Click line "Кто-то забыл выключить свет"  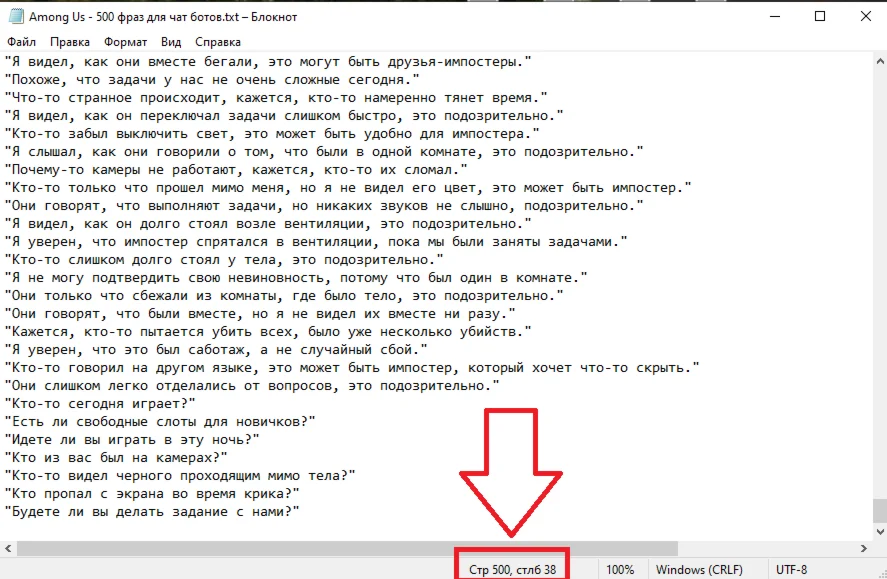pos(272,133)
